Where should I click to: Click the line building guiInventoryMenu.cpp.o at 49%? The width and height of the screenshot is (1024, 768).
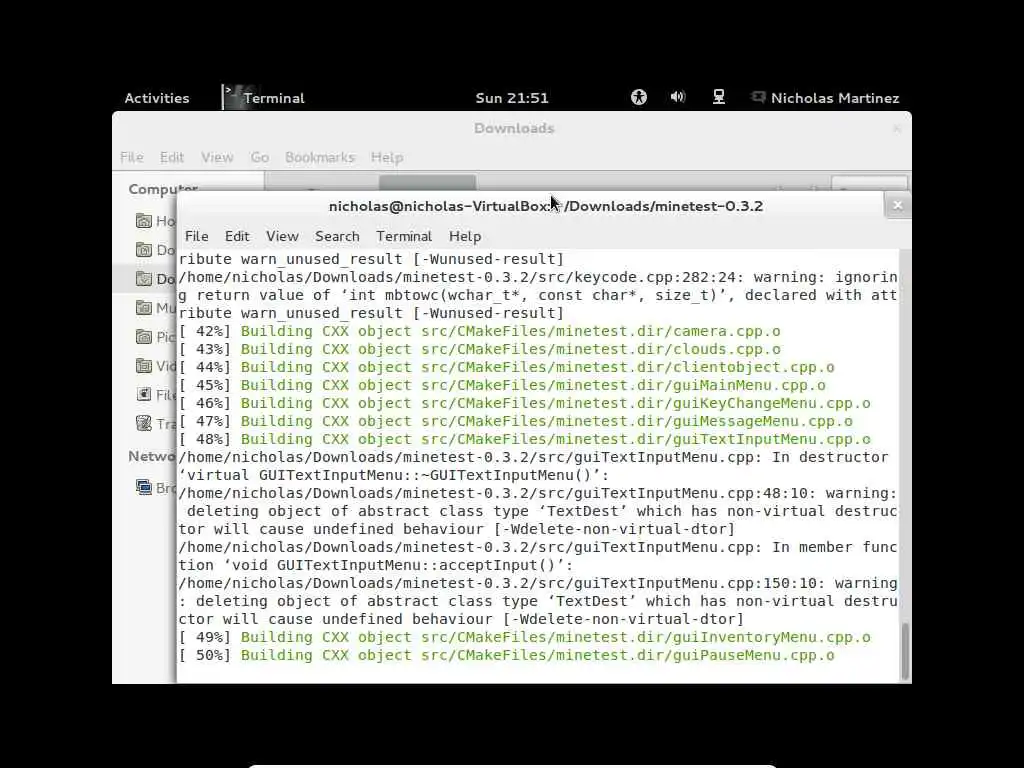pos(524,637)
